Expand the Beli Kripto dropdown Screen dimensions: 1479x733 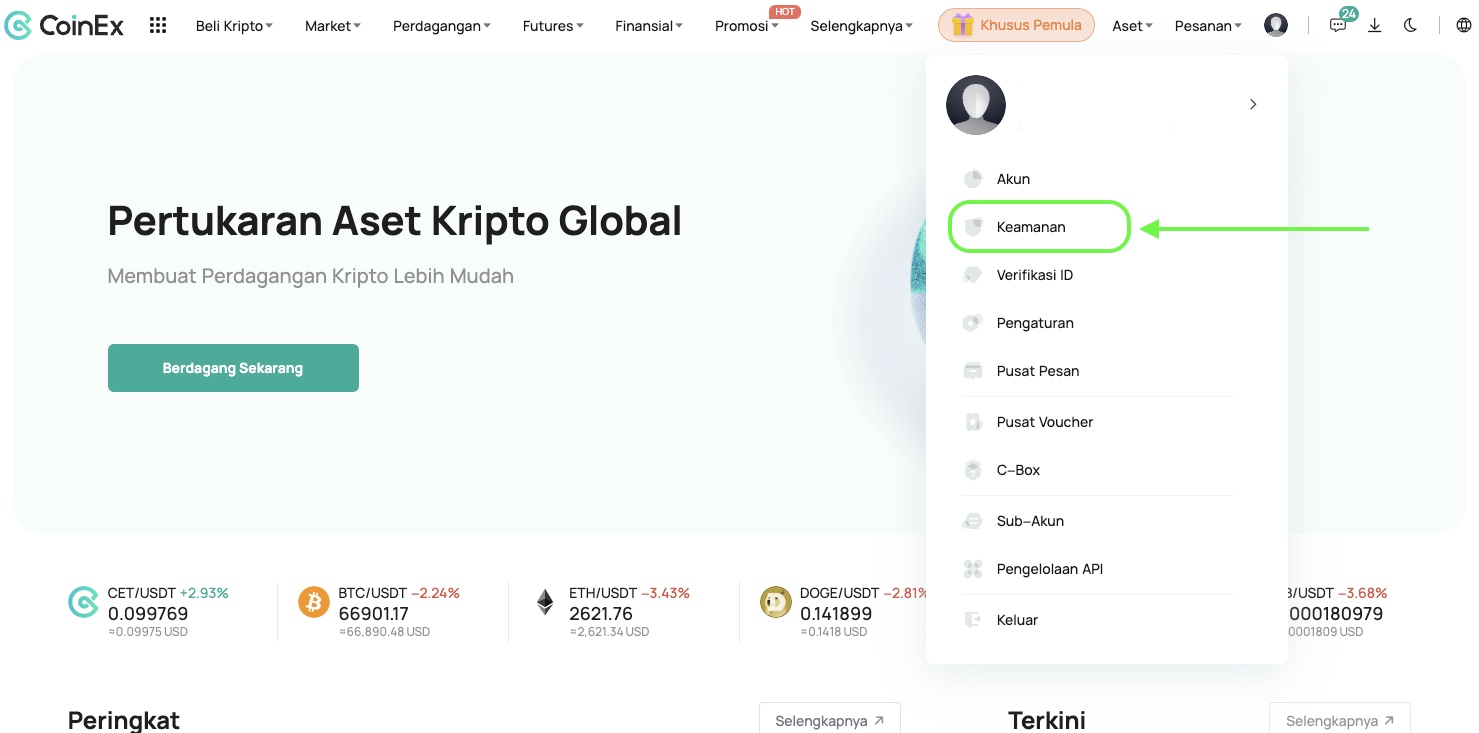(x=234, y=26)
